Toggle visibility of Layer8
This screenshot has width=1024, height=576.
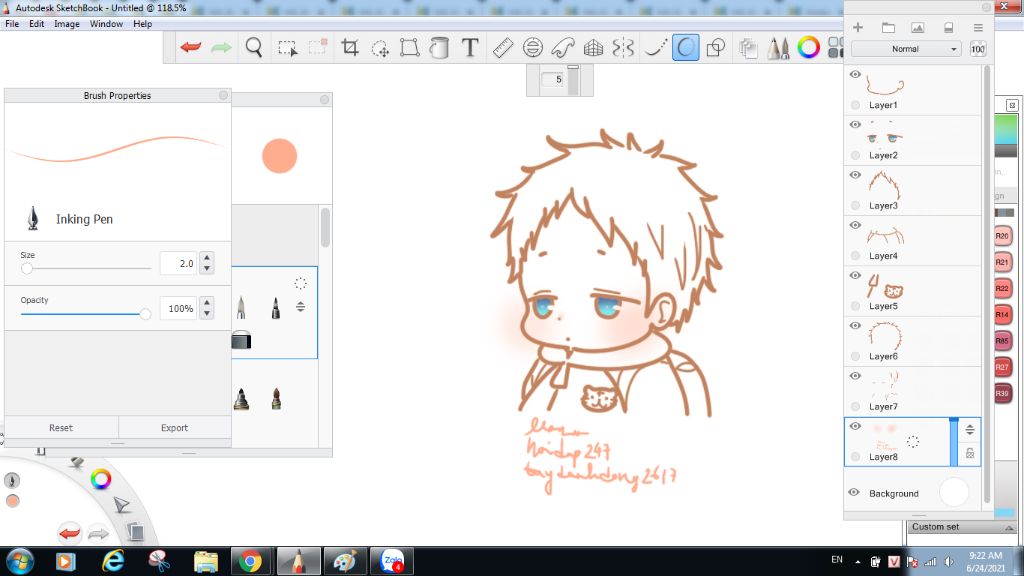(x=855, y=426)
